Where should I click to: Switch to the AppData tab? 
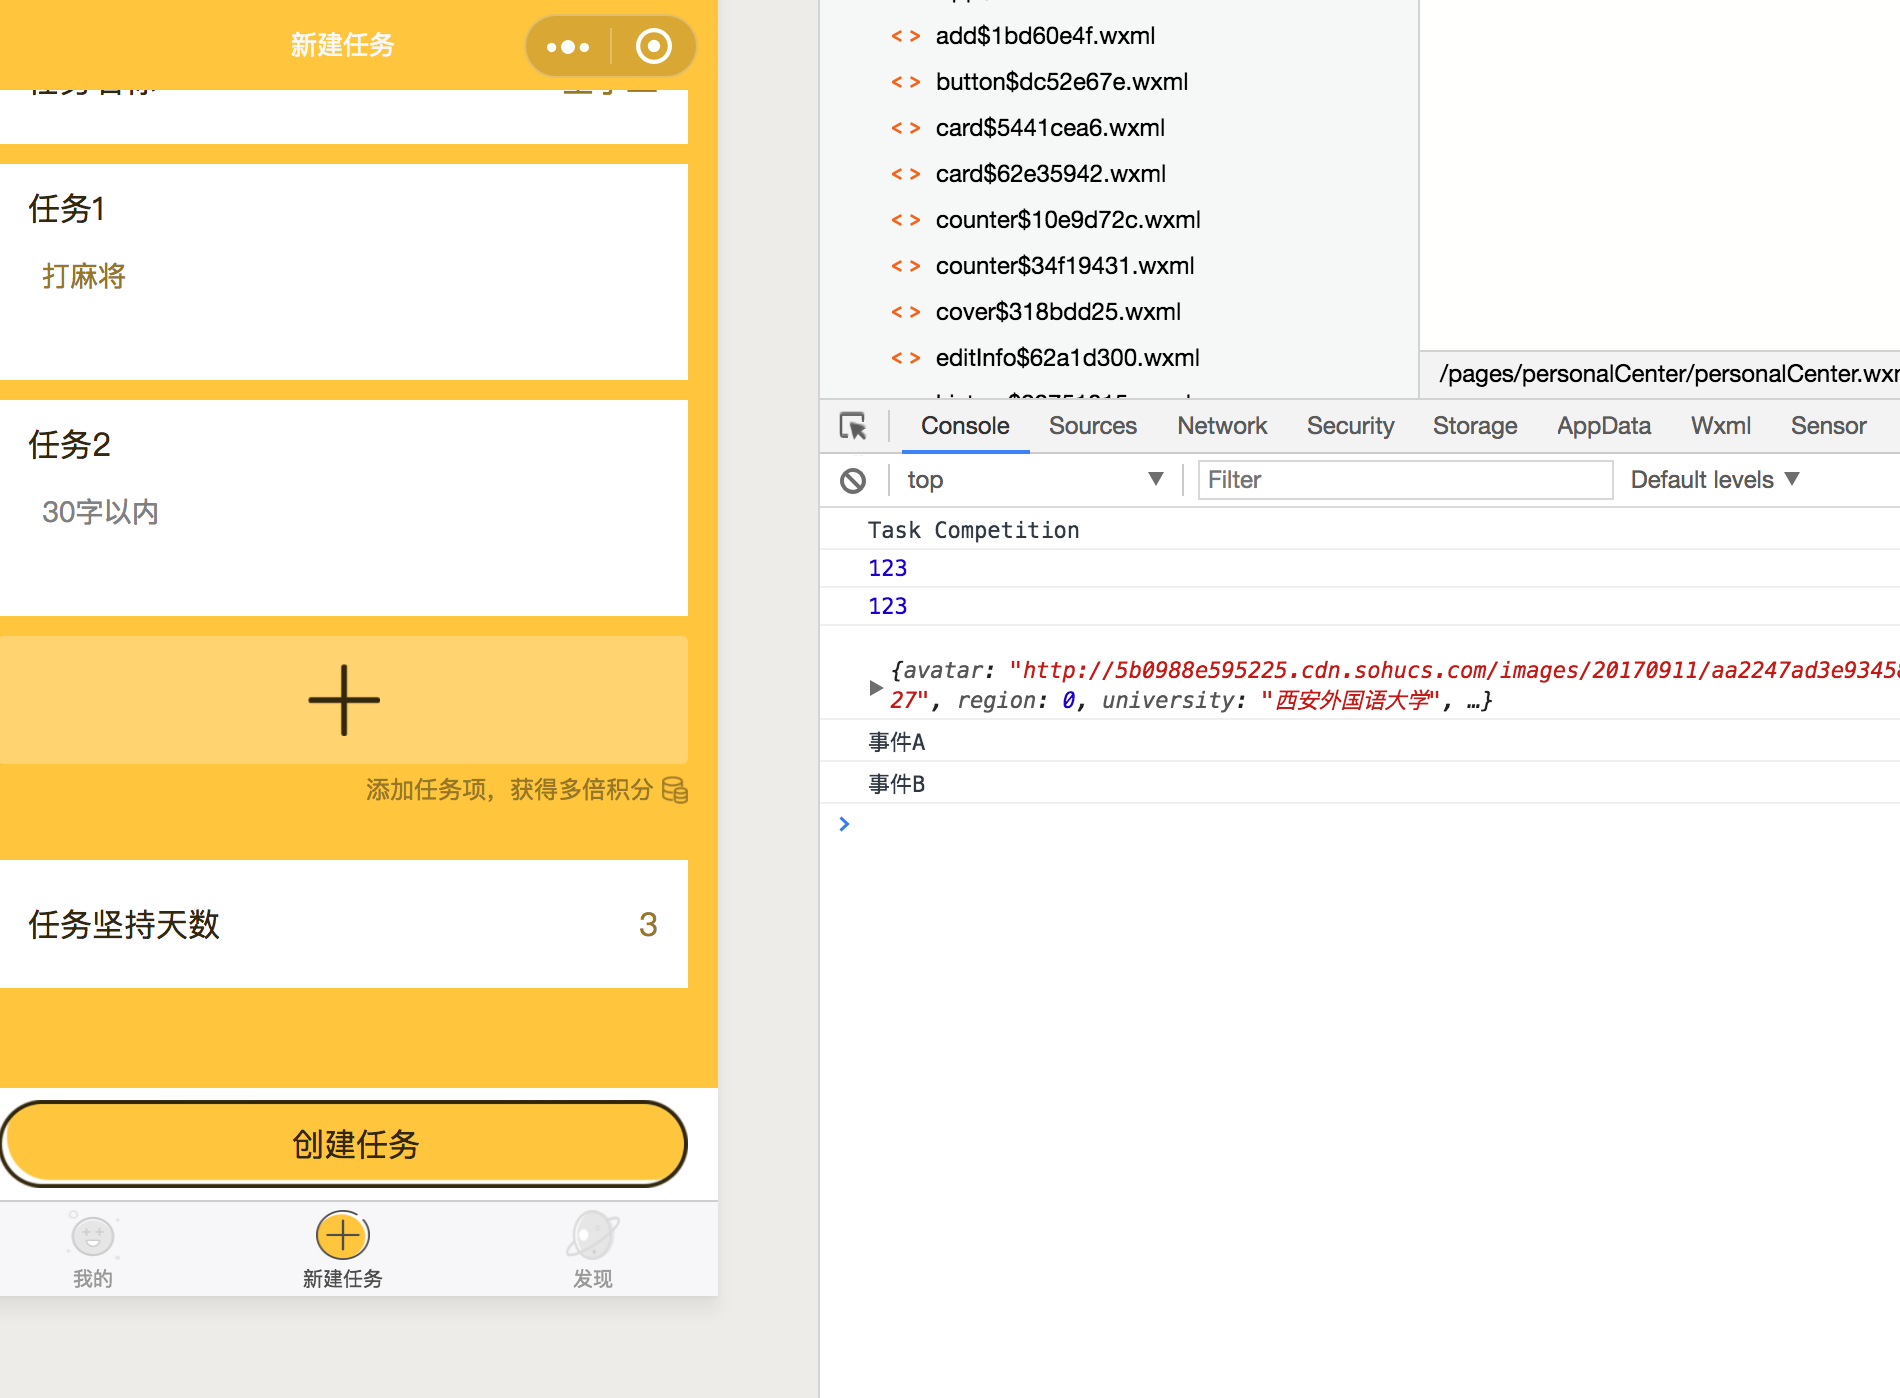1603,425
